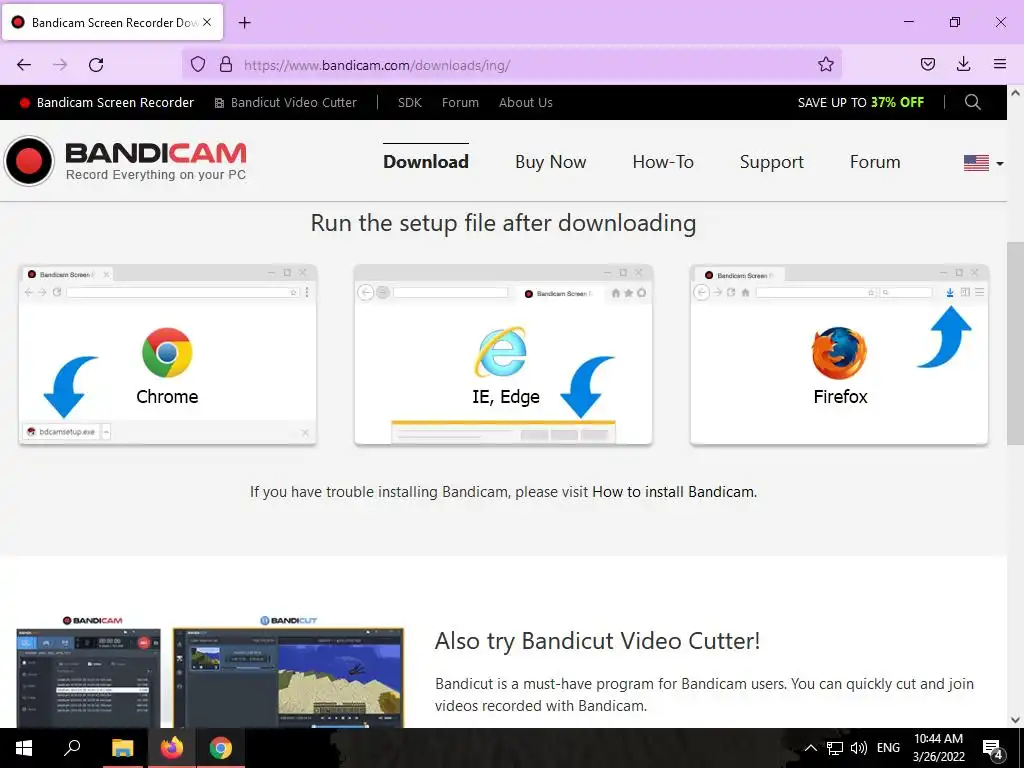This screenshot has width=1024, height=768.
Task: Open the notification center icon
Action: 993,748
